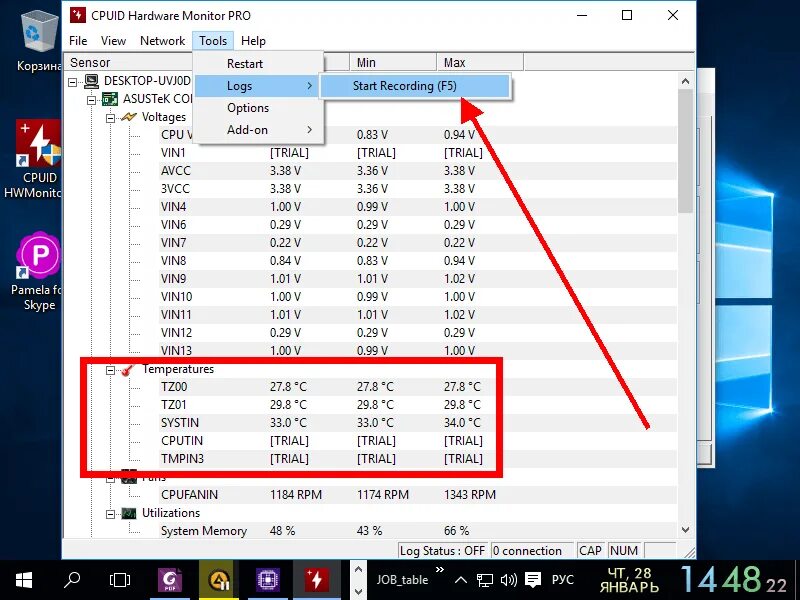Click the Temperatures thermometer icon
This screenshot has height=600, width=800.
128,370
